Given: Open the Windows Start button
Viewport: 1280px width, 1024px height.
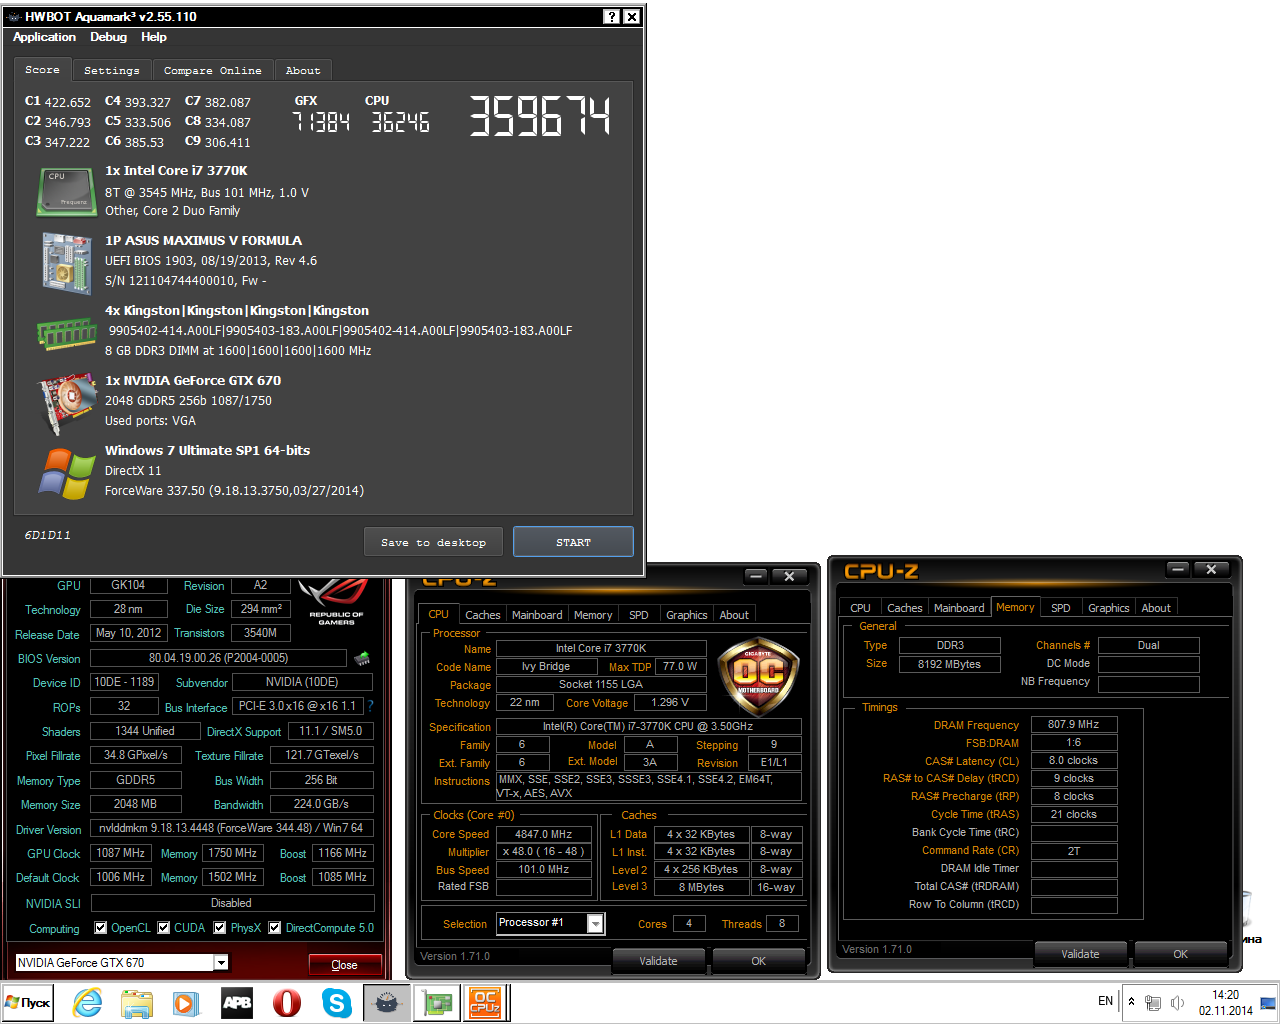Looking at the screenshot, I should coord(28,1003).
